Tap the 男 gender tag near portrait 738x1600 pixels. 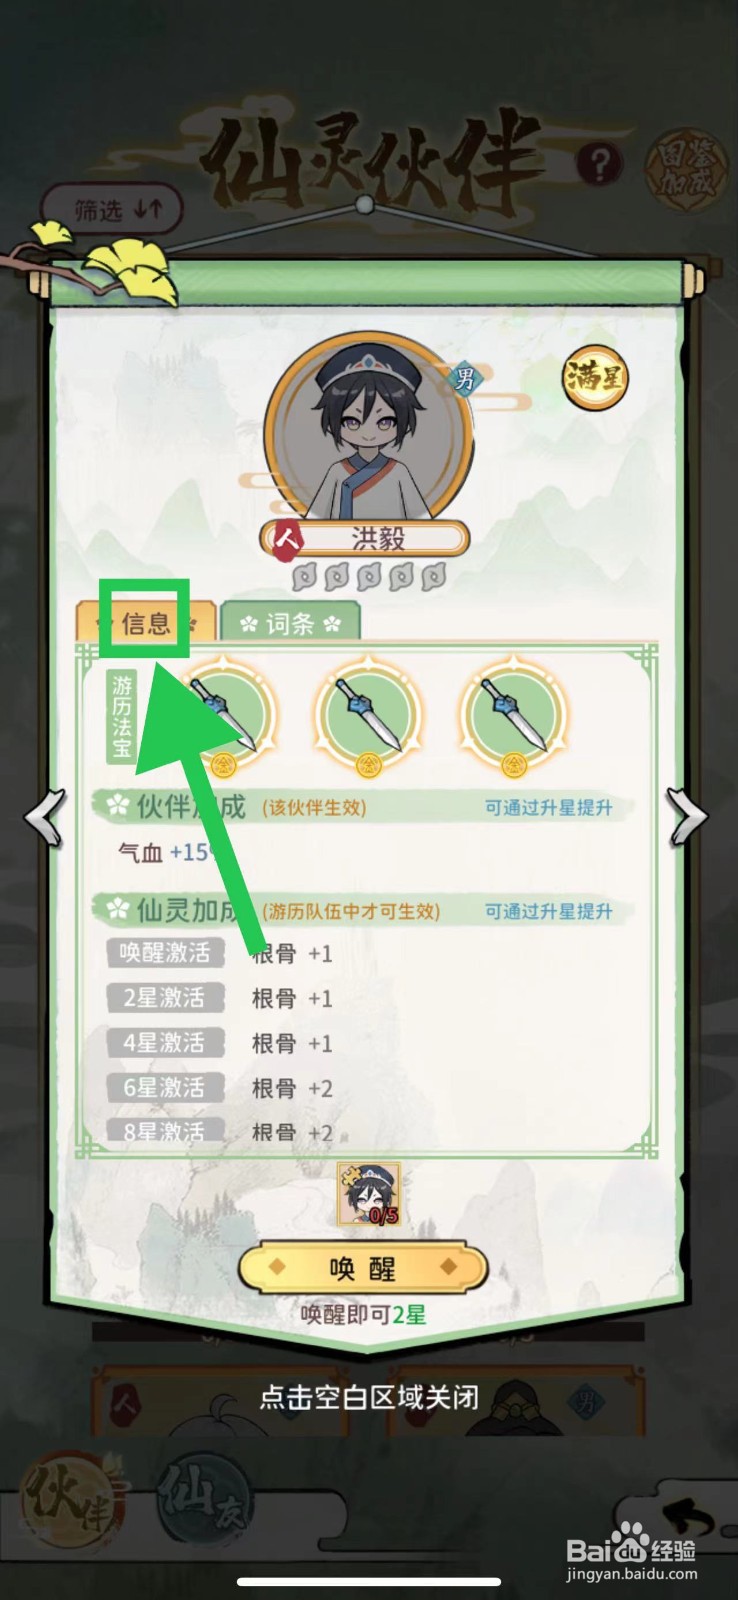(464, 379)
